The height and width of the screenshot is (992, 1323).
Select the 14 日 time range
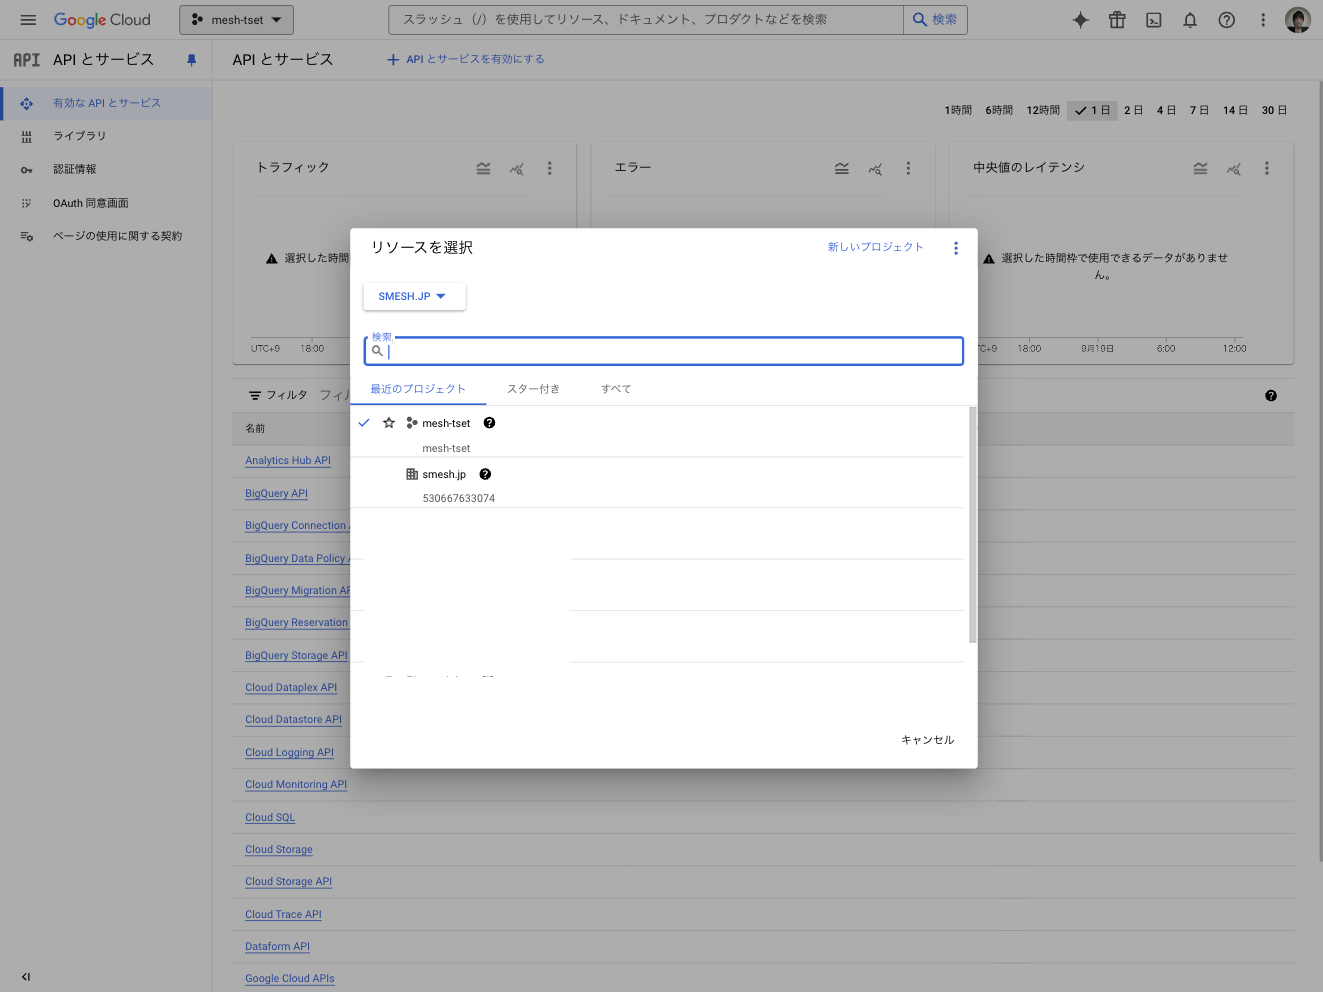[1235, 111]
